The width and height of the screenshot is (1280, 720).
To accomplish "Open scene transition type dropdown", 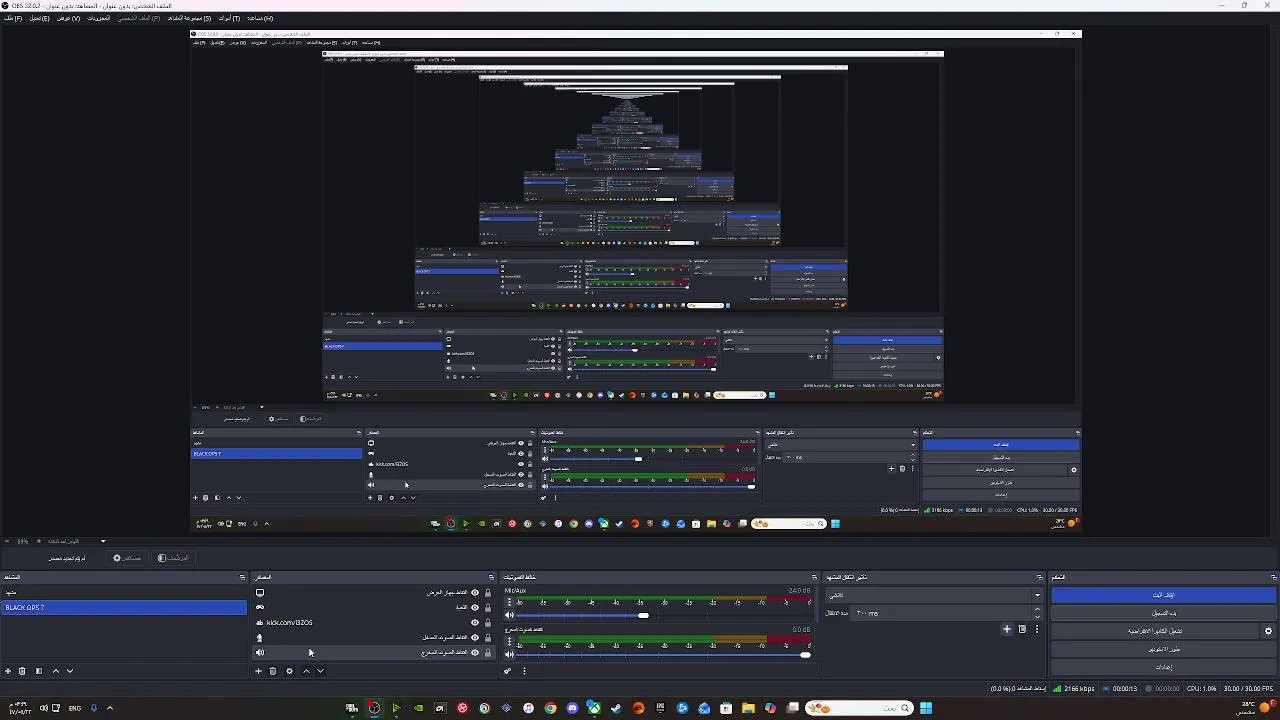I will [933, 595].
